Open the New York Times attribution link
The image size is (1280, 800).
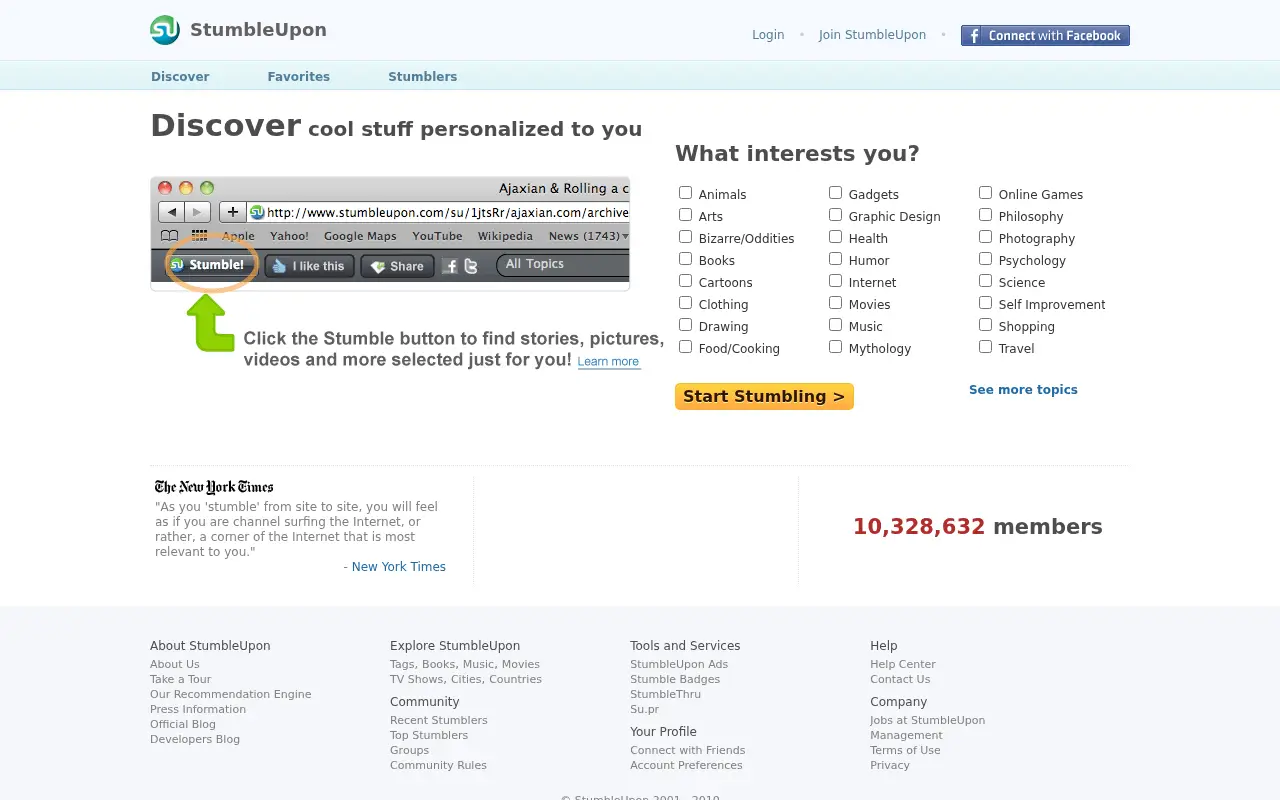pos(398,567)
